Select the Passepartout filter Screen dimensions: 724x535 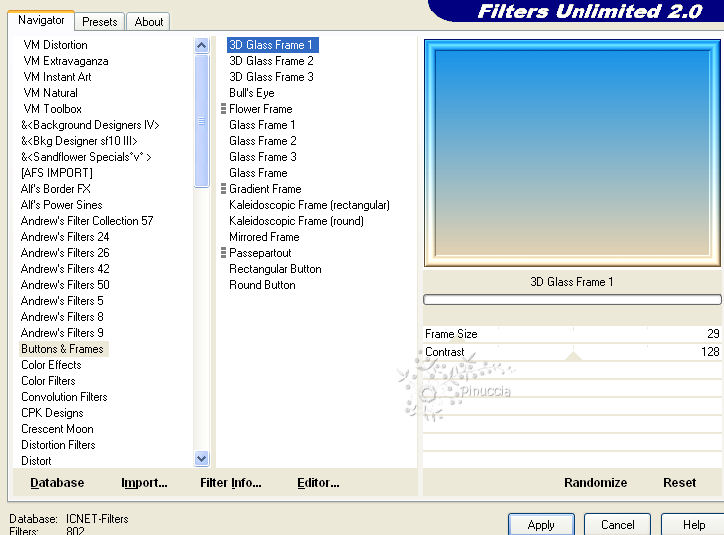260,253
